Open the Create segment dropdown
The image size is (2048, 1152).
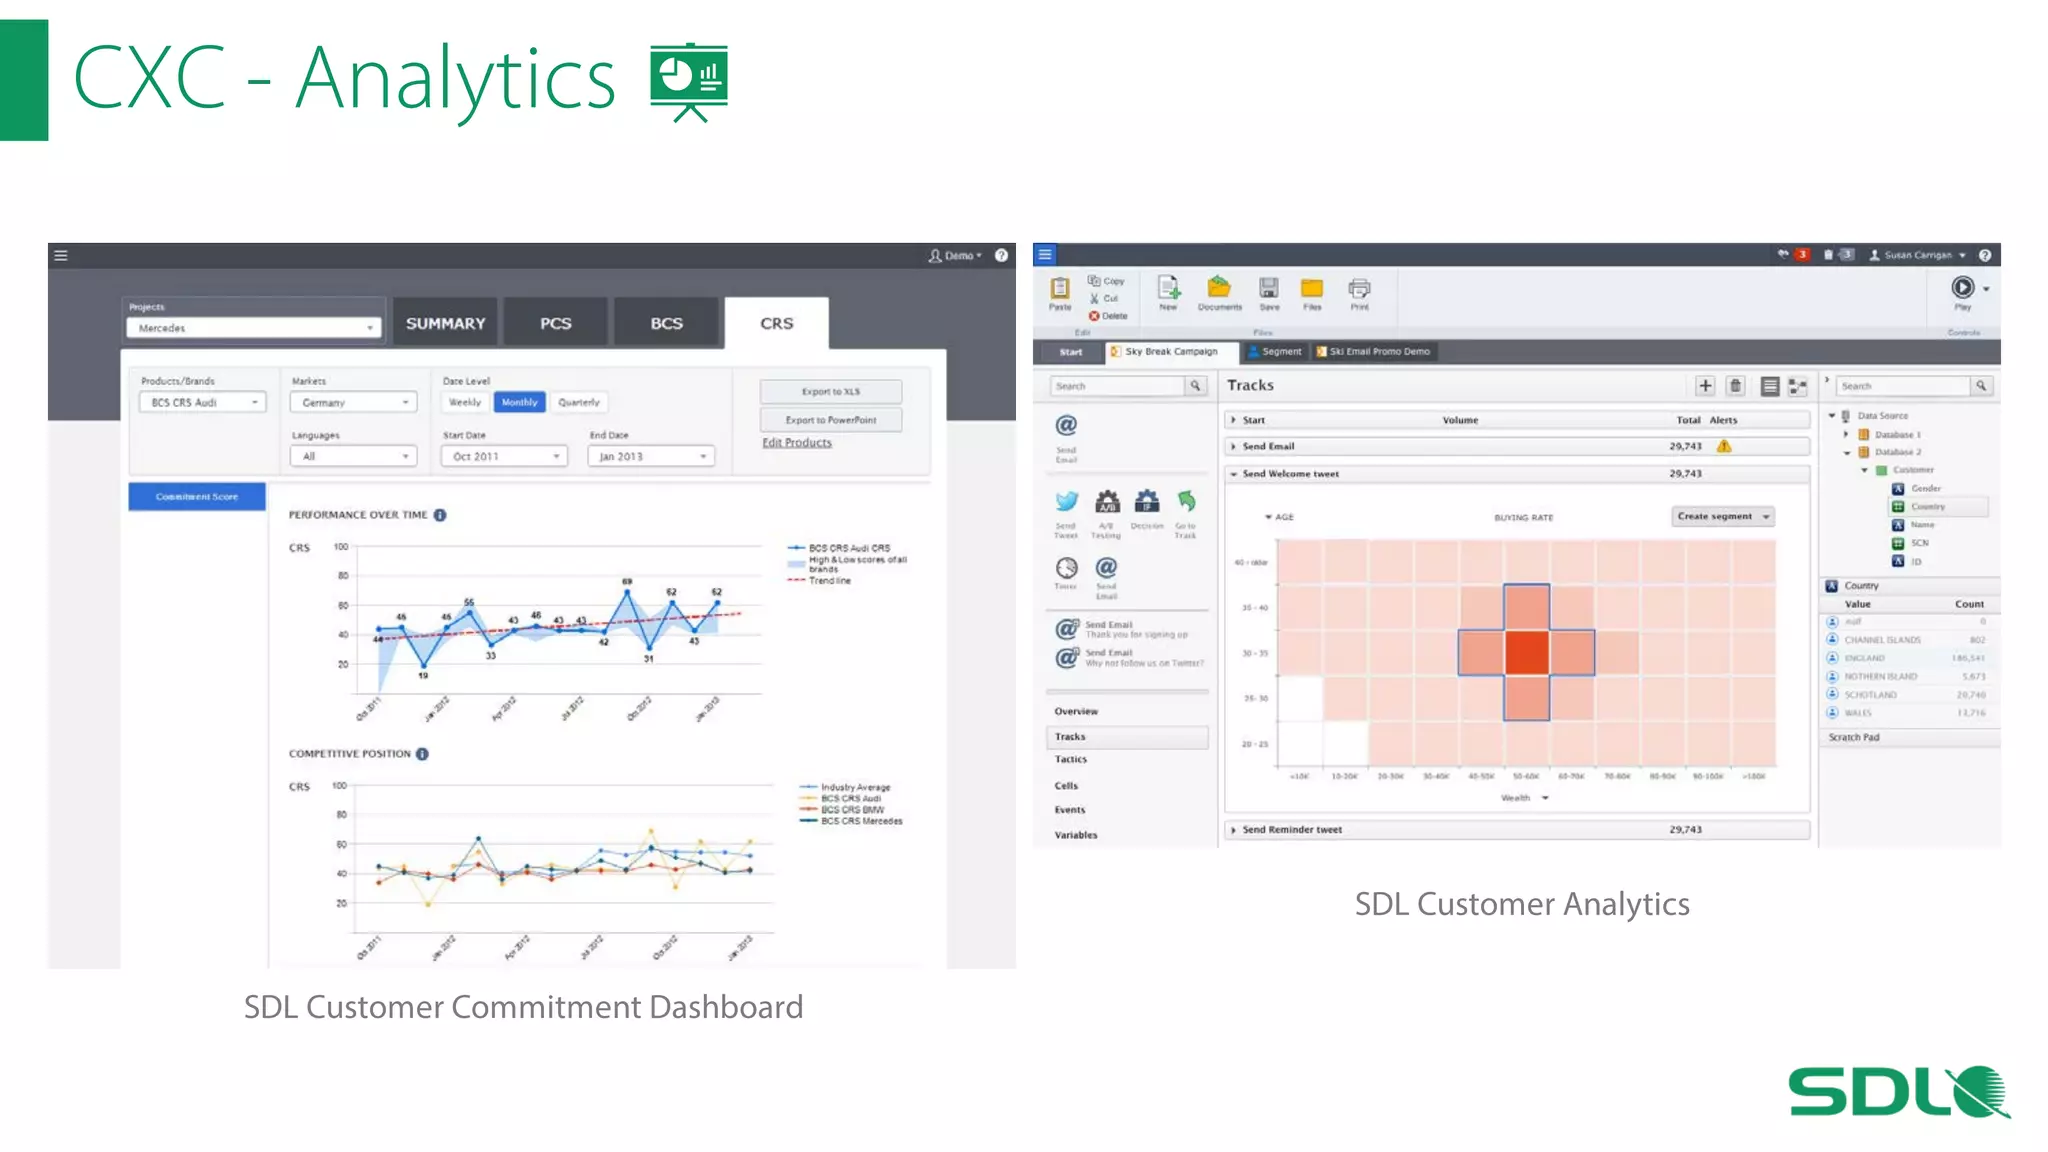(x=1723, y=517)
